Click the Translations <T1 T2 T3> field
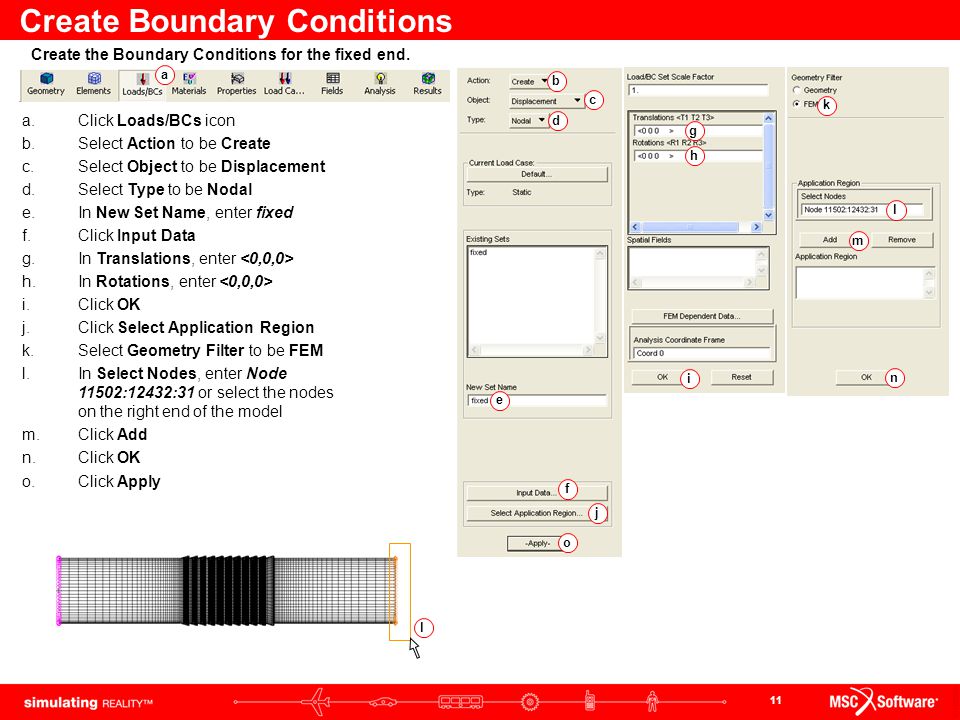 [698, 130]
